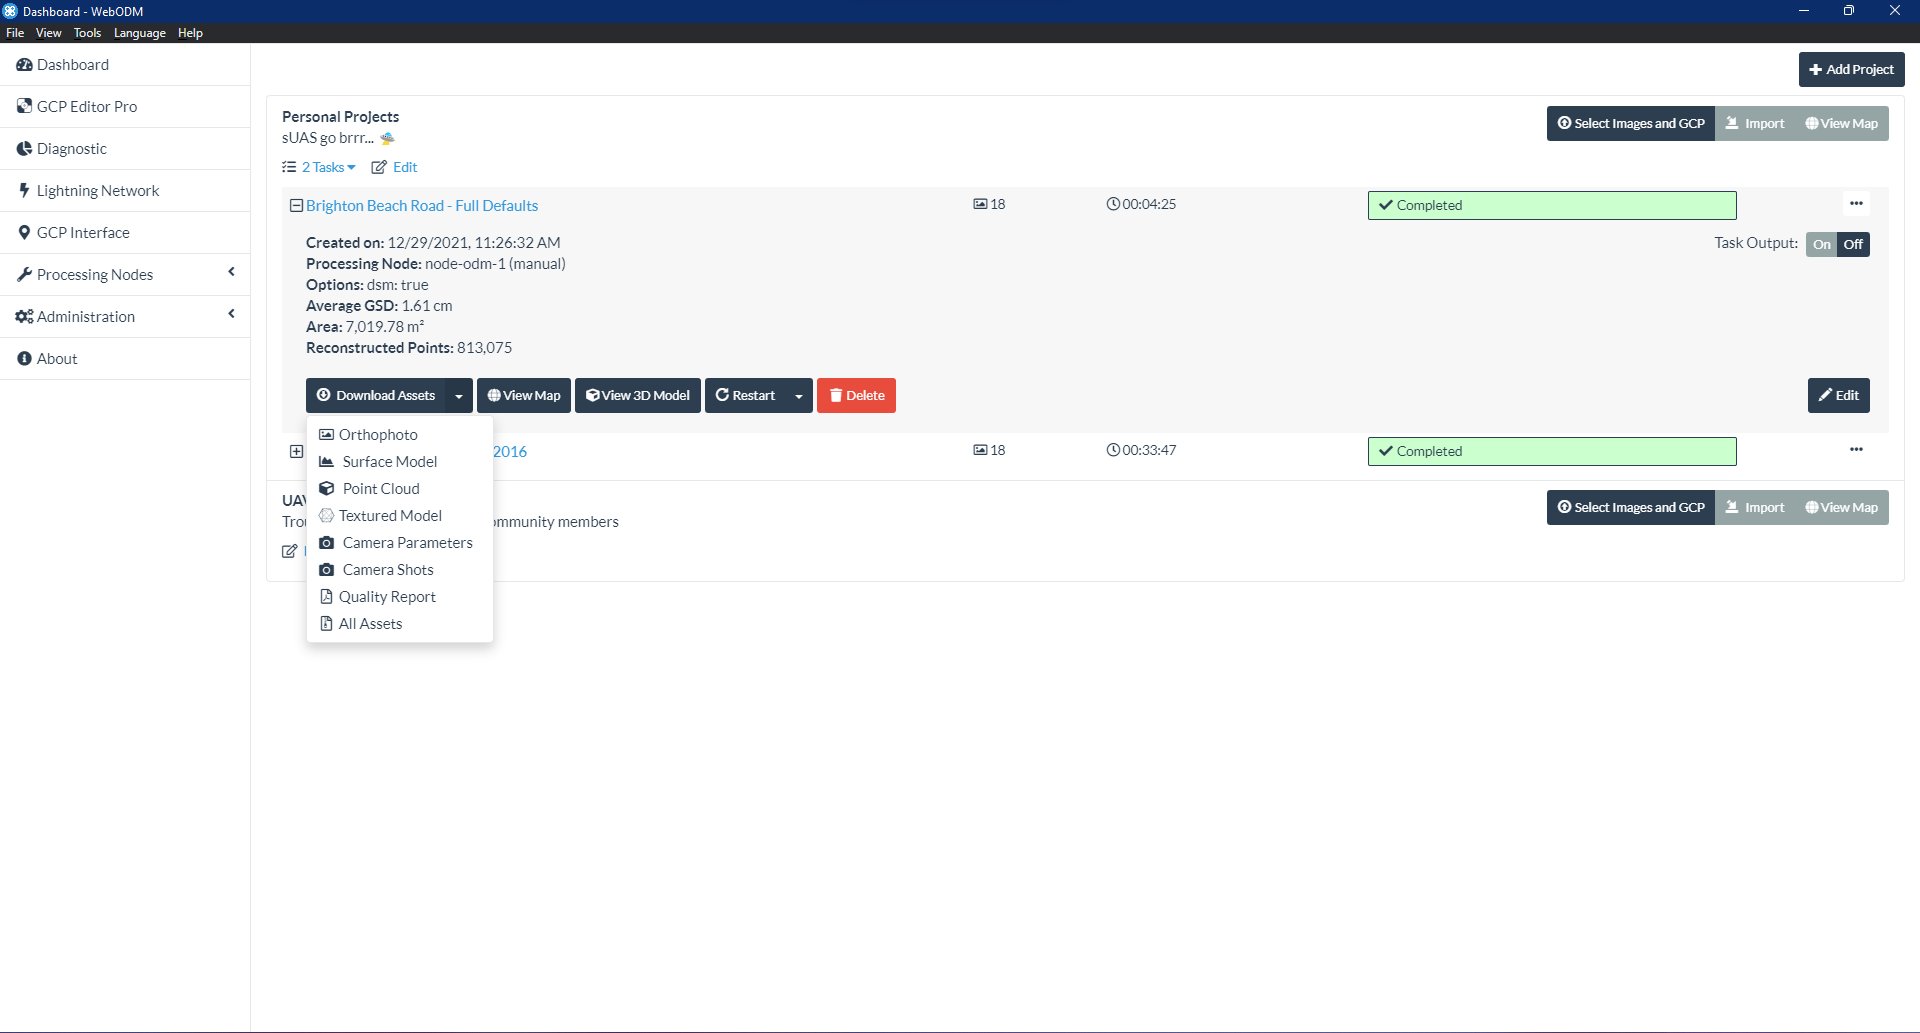This screenshot has height=1033, width=1920.
Task: Click the red Delete button
Action: 856,396
